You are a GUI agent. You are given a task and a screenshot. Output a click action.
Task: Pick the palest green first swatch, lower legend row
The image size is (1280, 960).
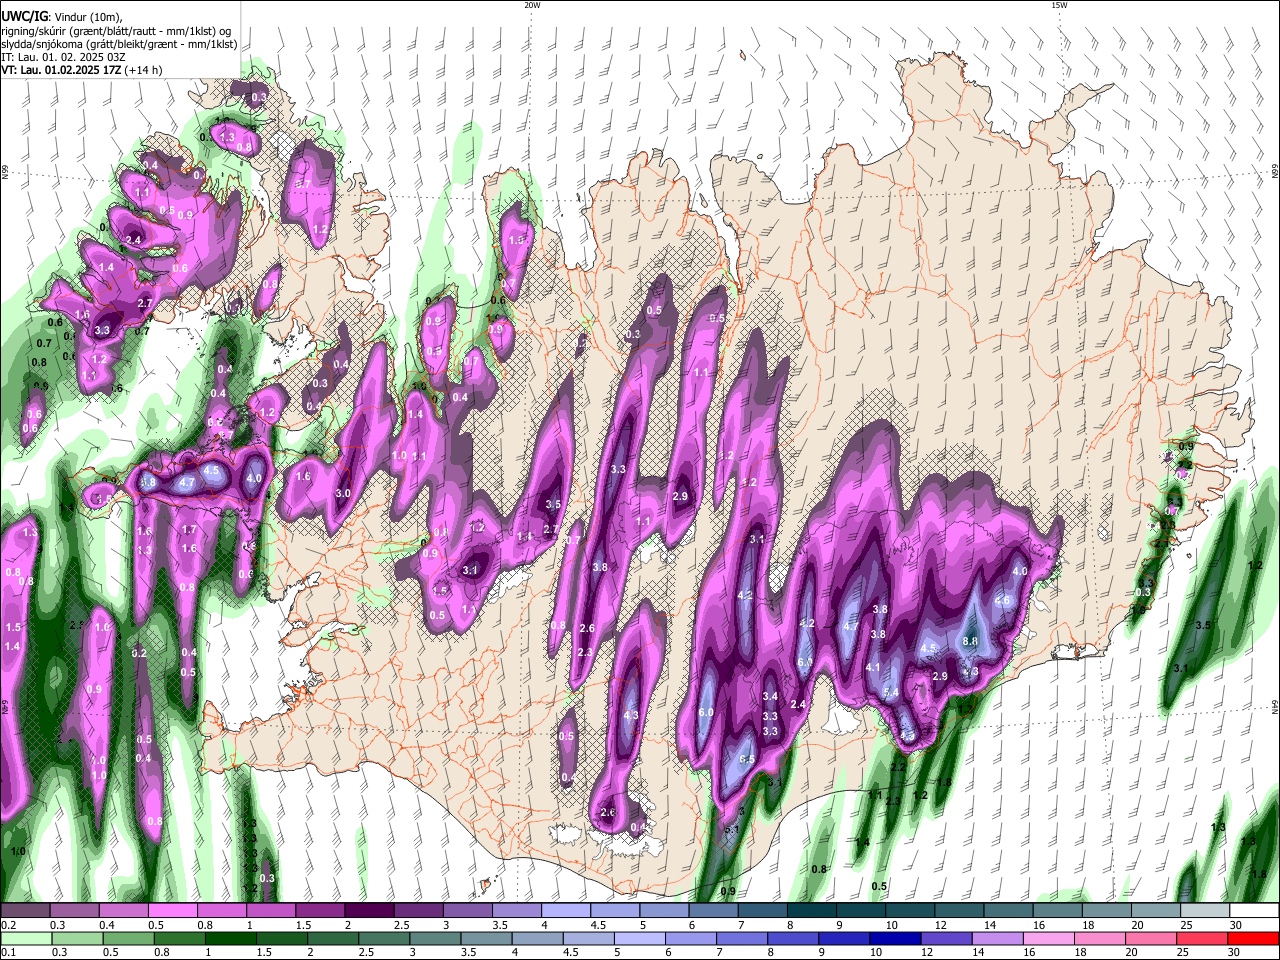[x=25, y=939]
